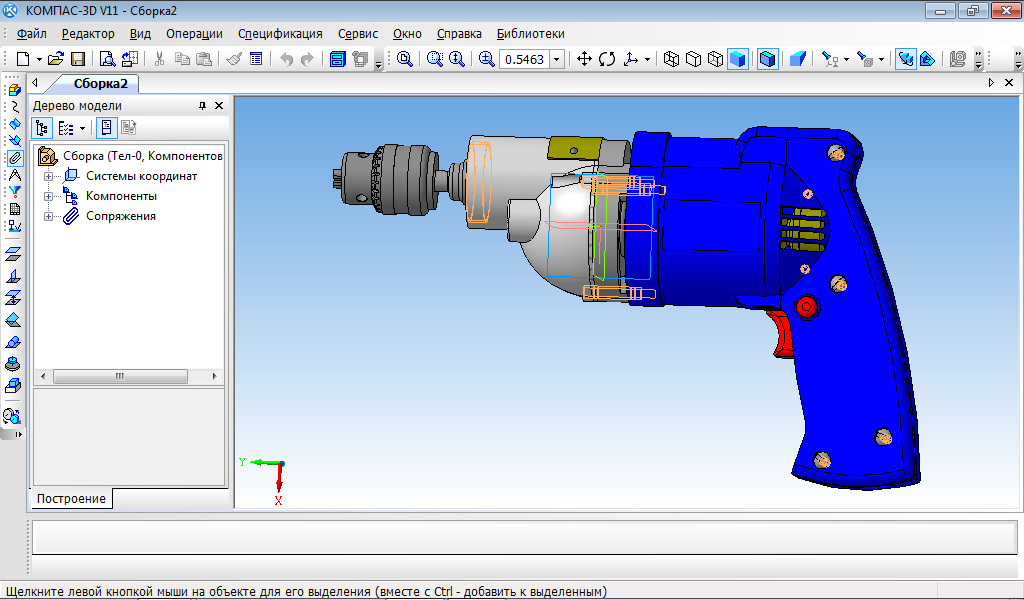This screenshot has height=600, width=1024.
Task: Toggle shaded with edges display mode
Action: point(768,59)
